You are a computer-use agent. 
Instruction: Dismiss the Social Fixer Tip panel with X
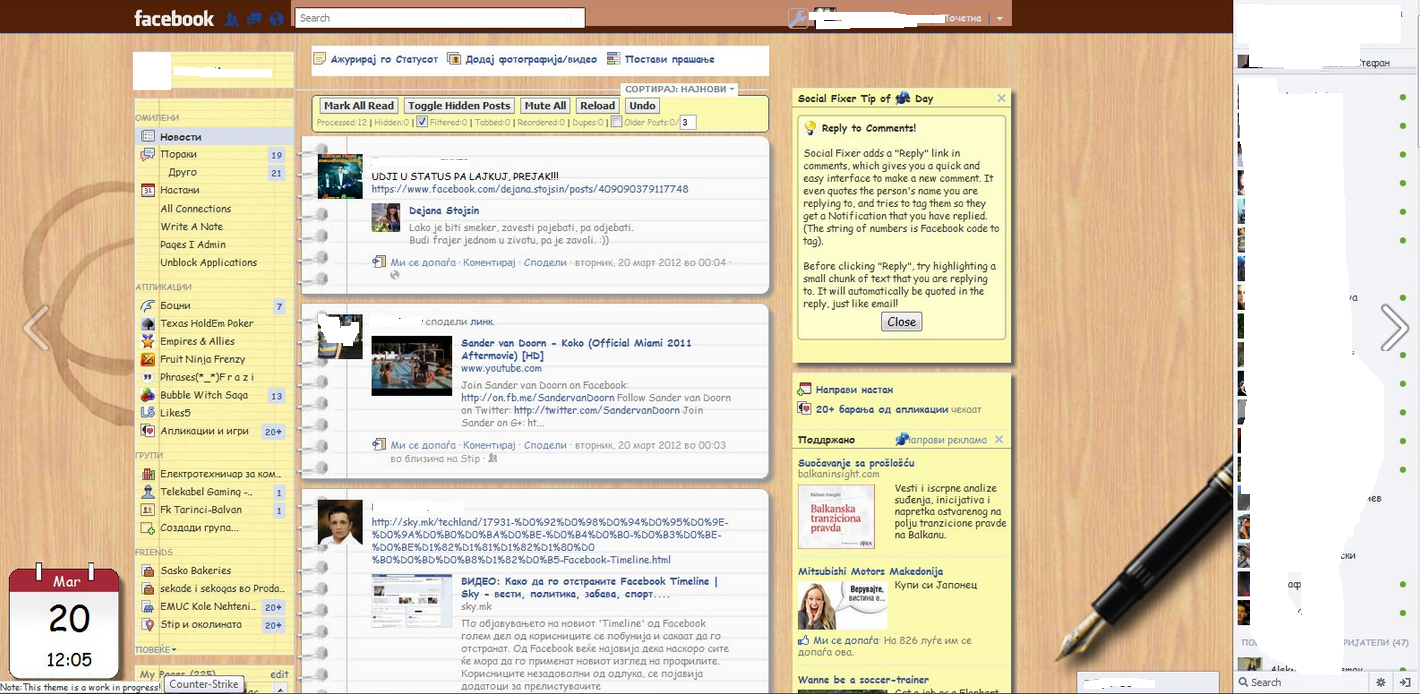click(1002, 98)
